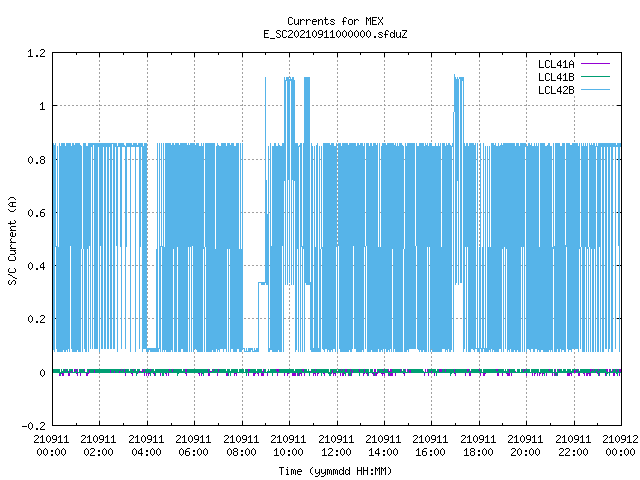The height and width of the screenshot is (480, 640).
Task: Click the 0.2 y-axis tick value
Action: [x=36, y=319]
